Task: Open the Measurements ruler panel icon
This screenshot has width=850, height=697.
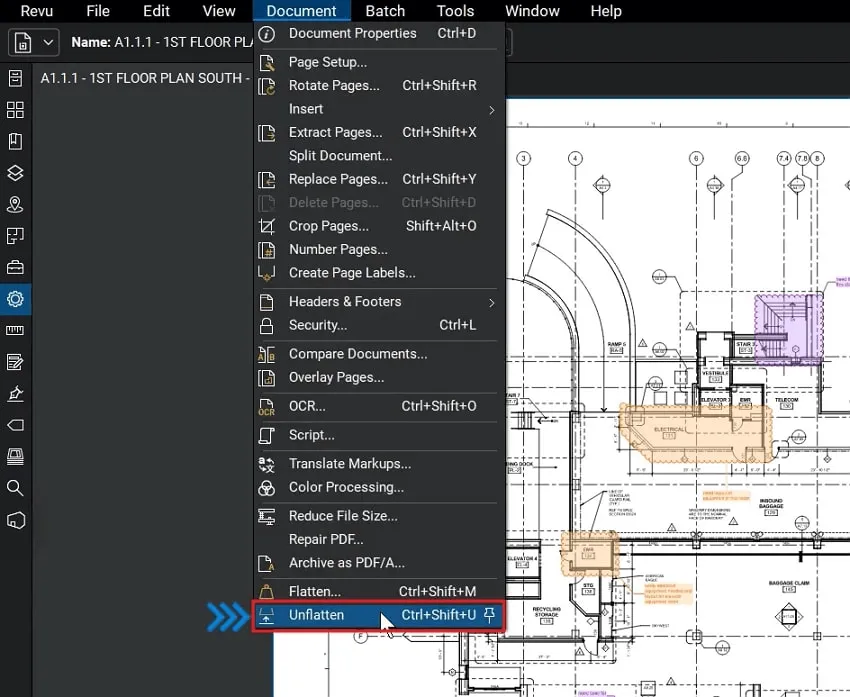Action: (15, 330)
